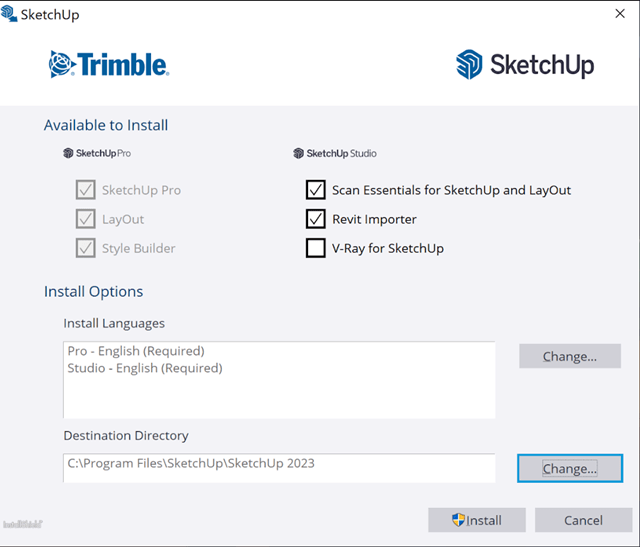Uncheck Scan Essentials for SketchUp and LayOut
Screen dimensions: 640x547
[x=316, y=190]
